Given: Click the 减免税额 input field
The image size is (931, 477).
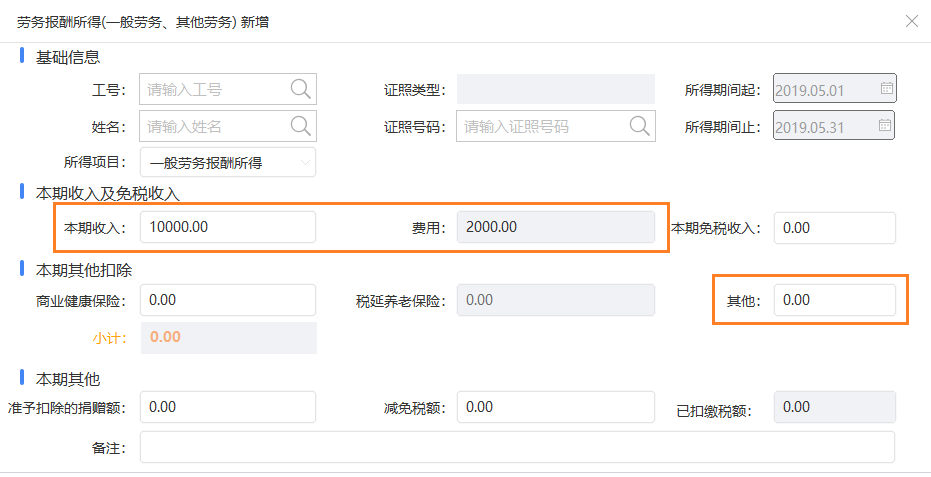Looking at the screenshot, I should pos(556,407).
